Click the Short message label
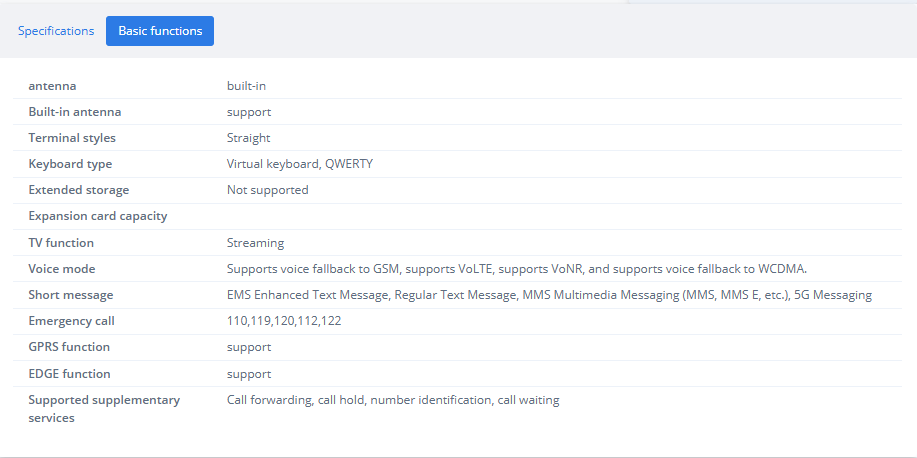This screenshot has width=917, height=458. pos(71,295)
